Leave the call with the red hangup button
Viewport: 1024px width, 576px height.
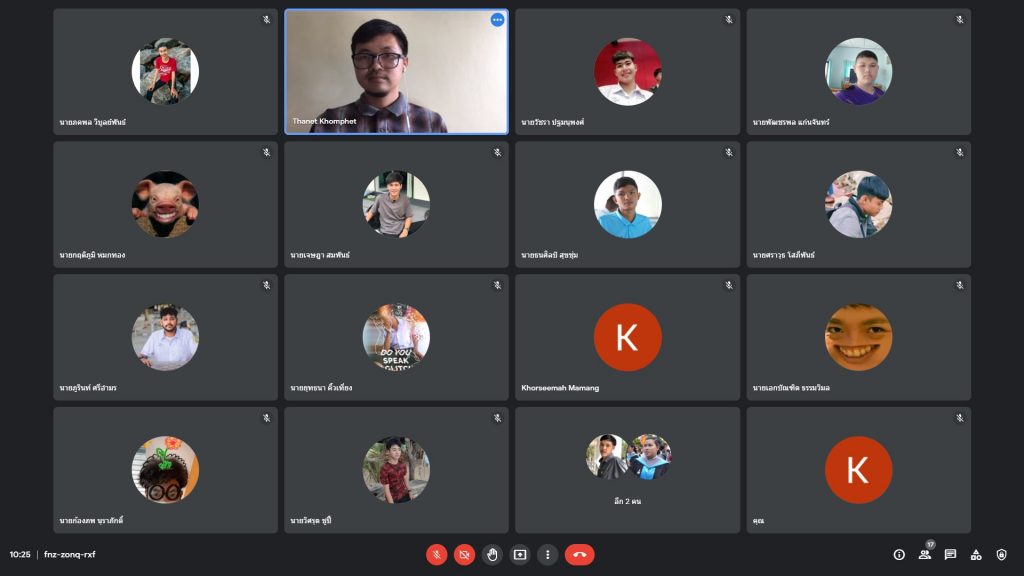(x=580, y=554)
